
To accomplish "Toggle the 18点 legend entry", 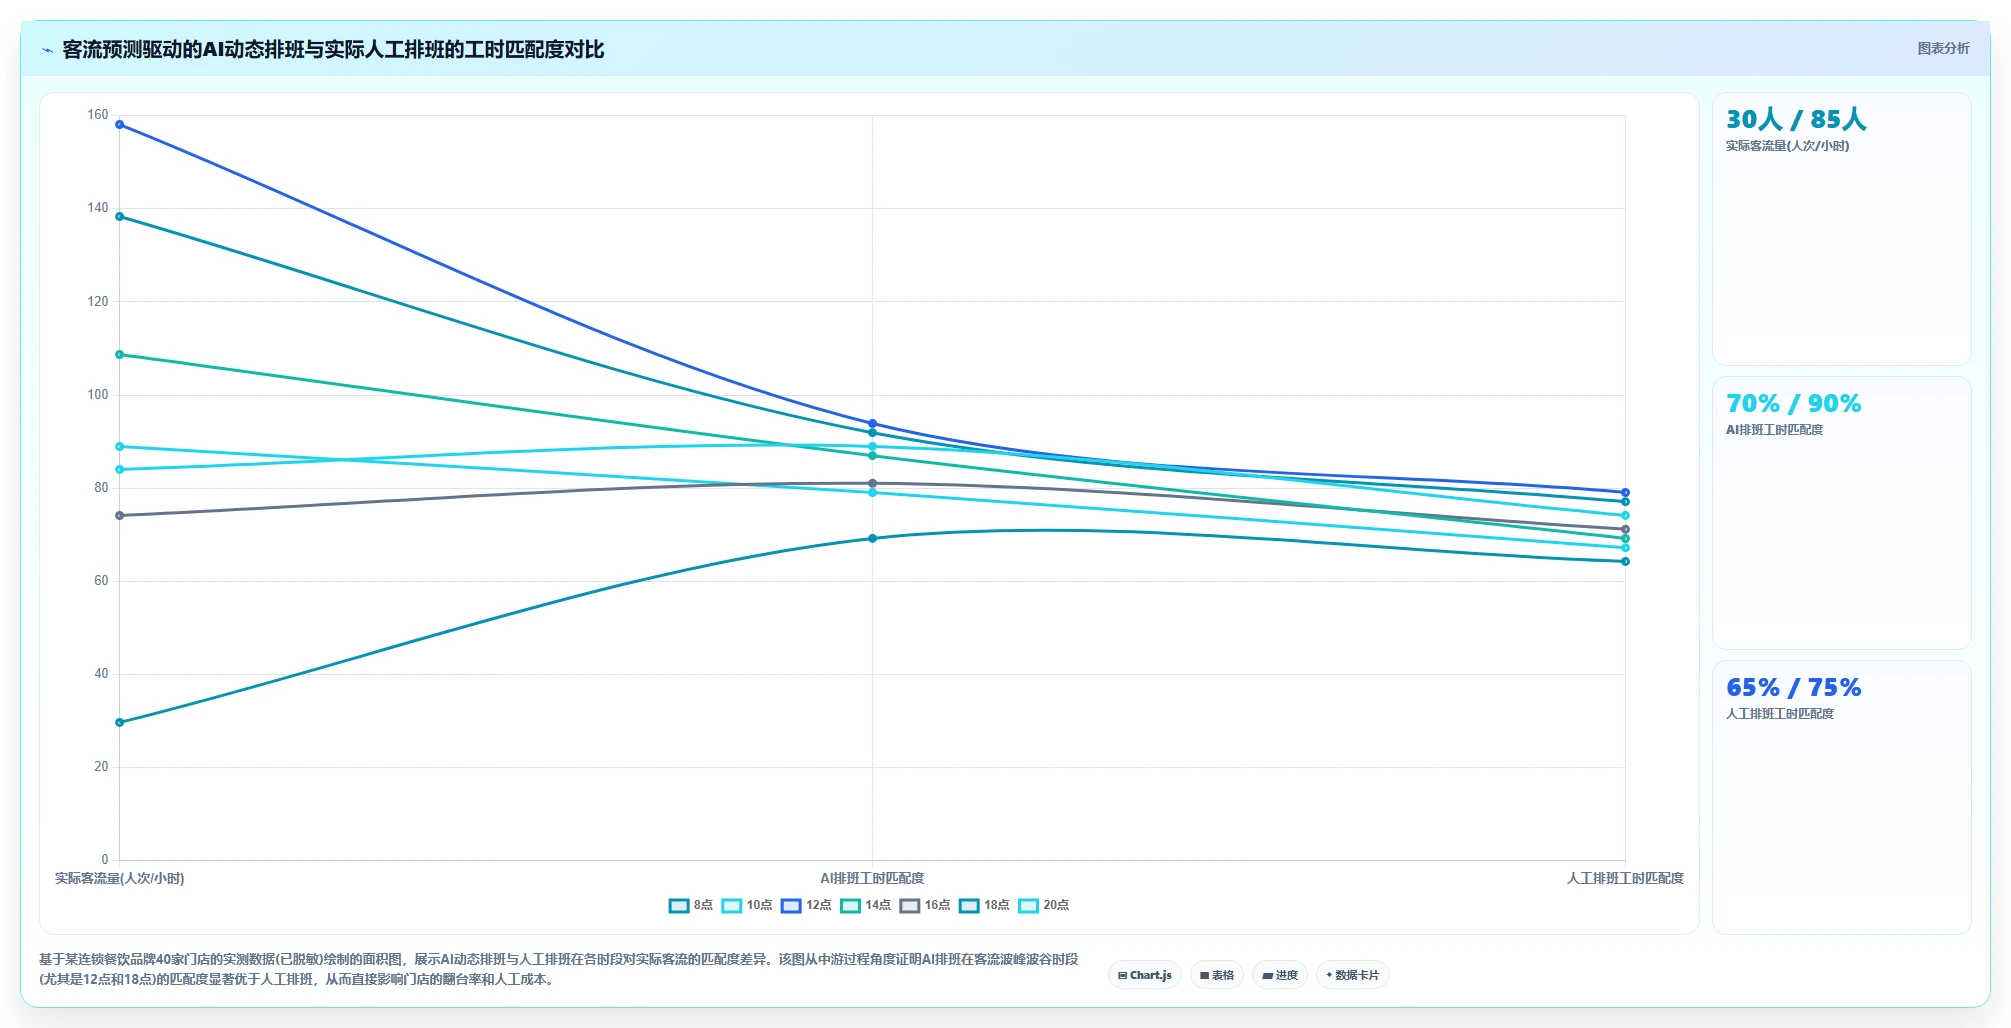I will 984,905.
